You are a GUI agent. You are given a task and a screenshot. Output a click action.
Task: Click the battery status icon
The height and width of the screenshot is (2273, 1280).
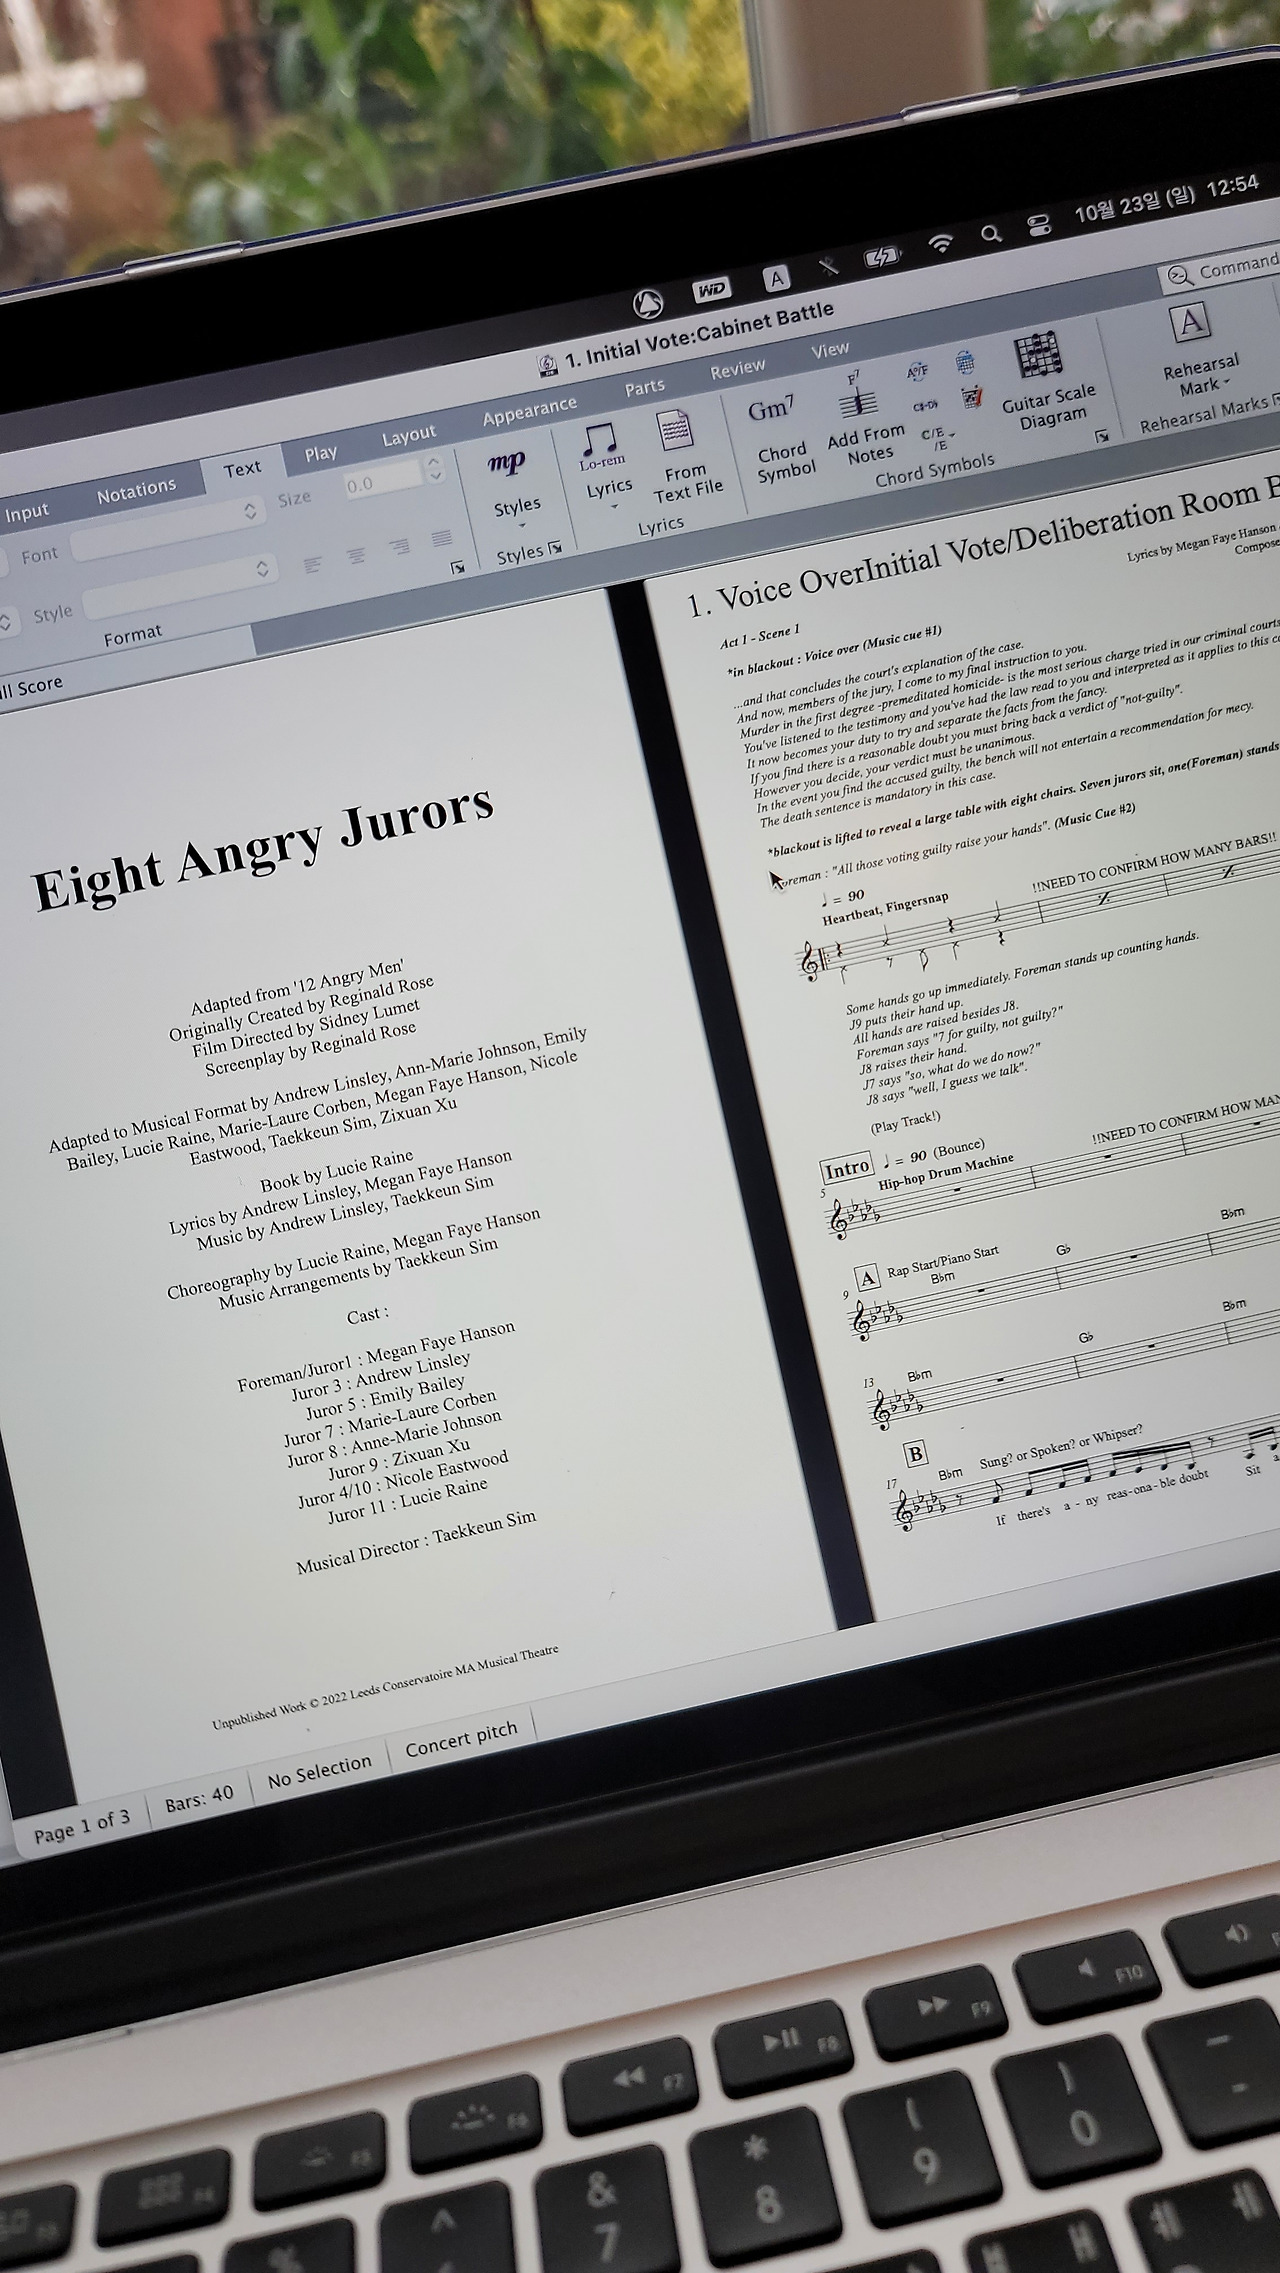pyautogui.click(x=882, y=257)
